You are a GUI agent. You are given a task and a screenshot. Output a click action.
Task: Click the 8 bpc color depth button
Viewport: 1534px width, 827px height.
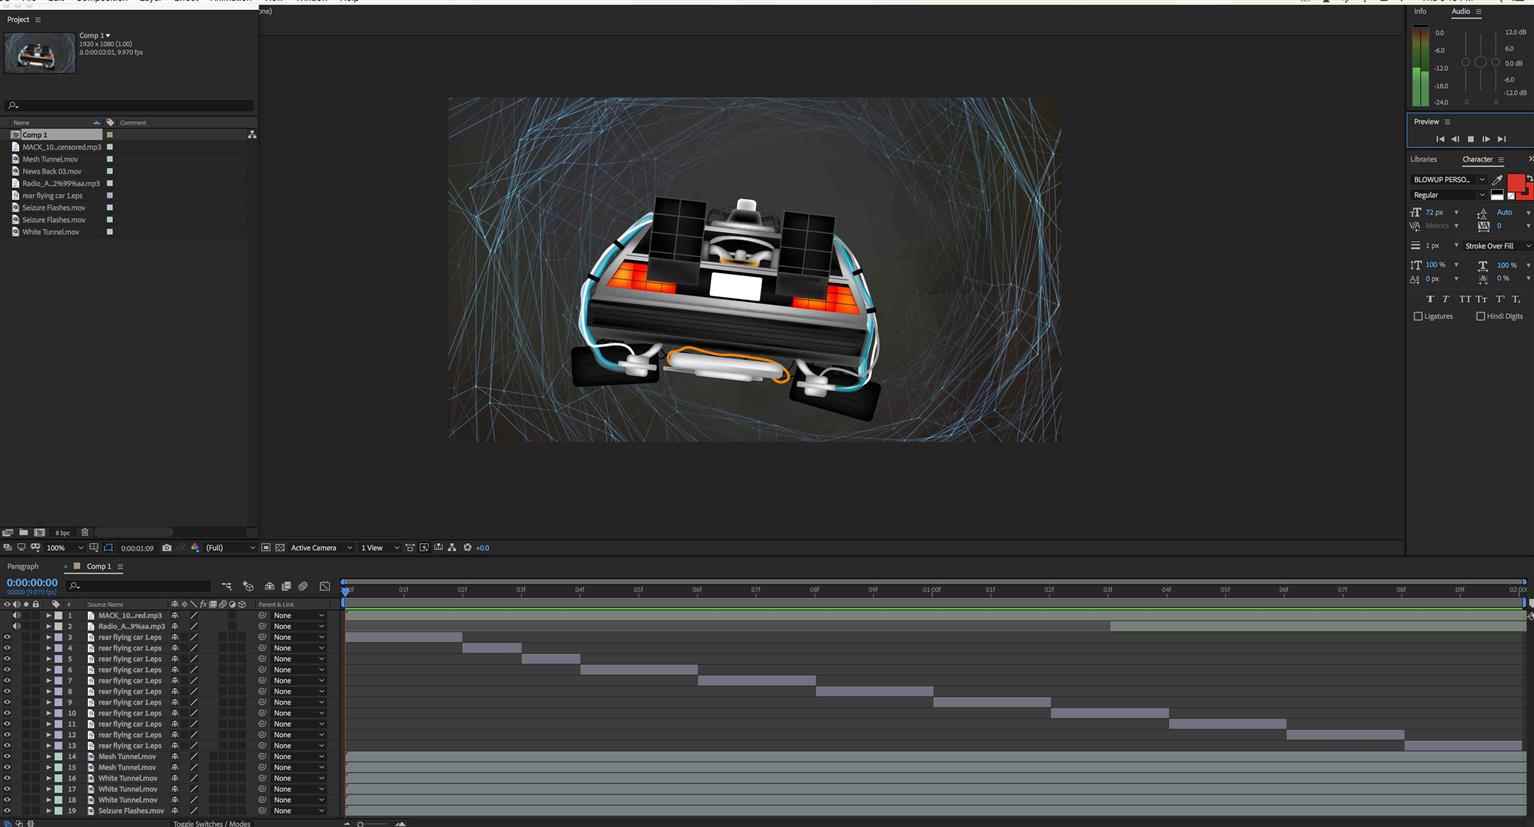pyautogui.click(x=63, y=532)
